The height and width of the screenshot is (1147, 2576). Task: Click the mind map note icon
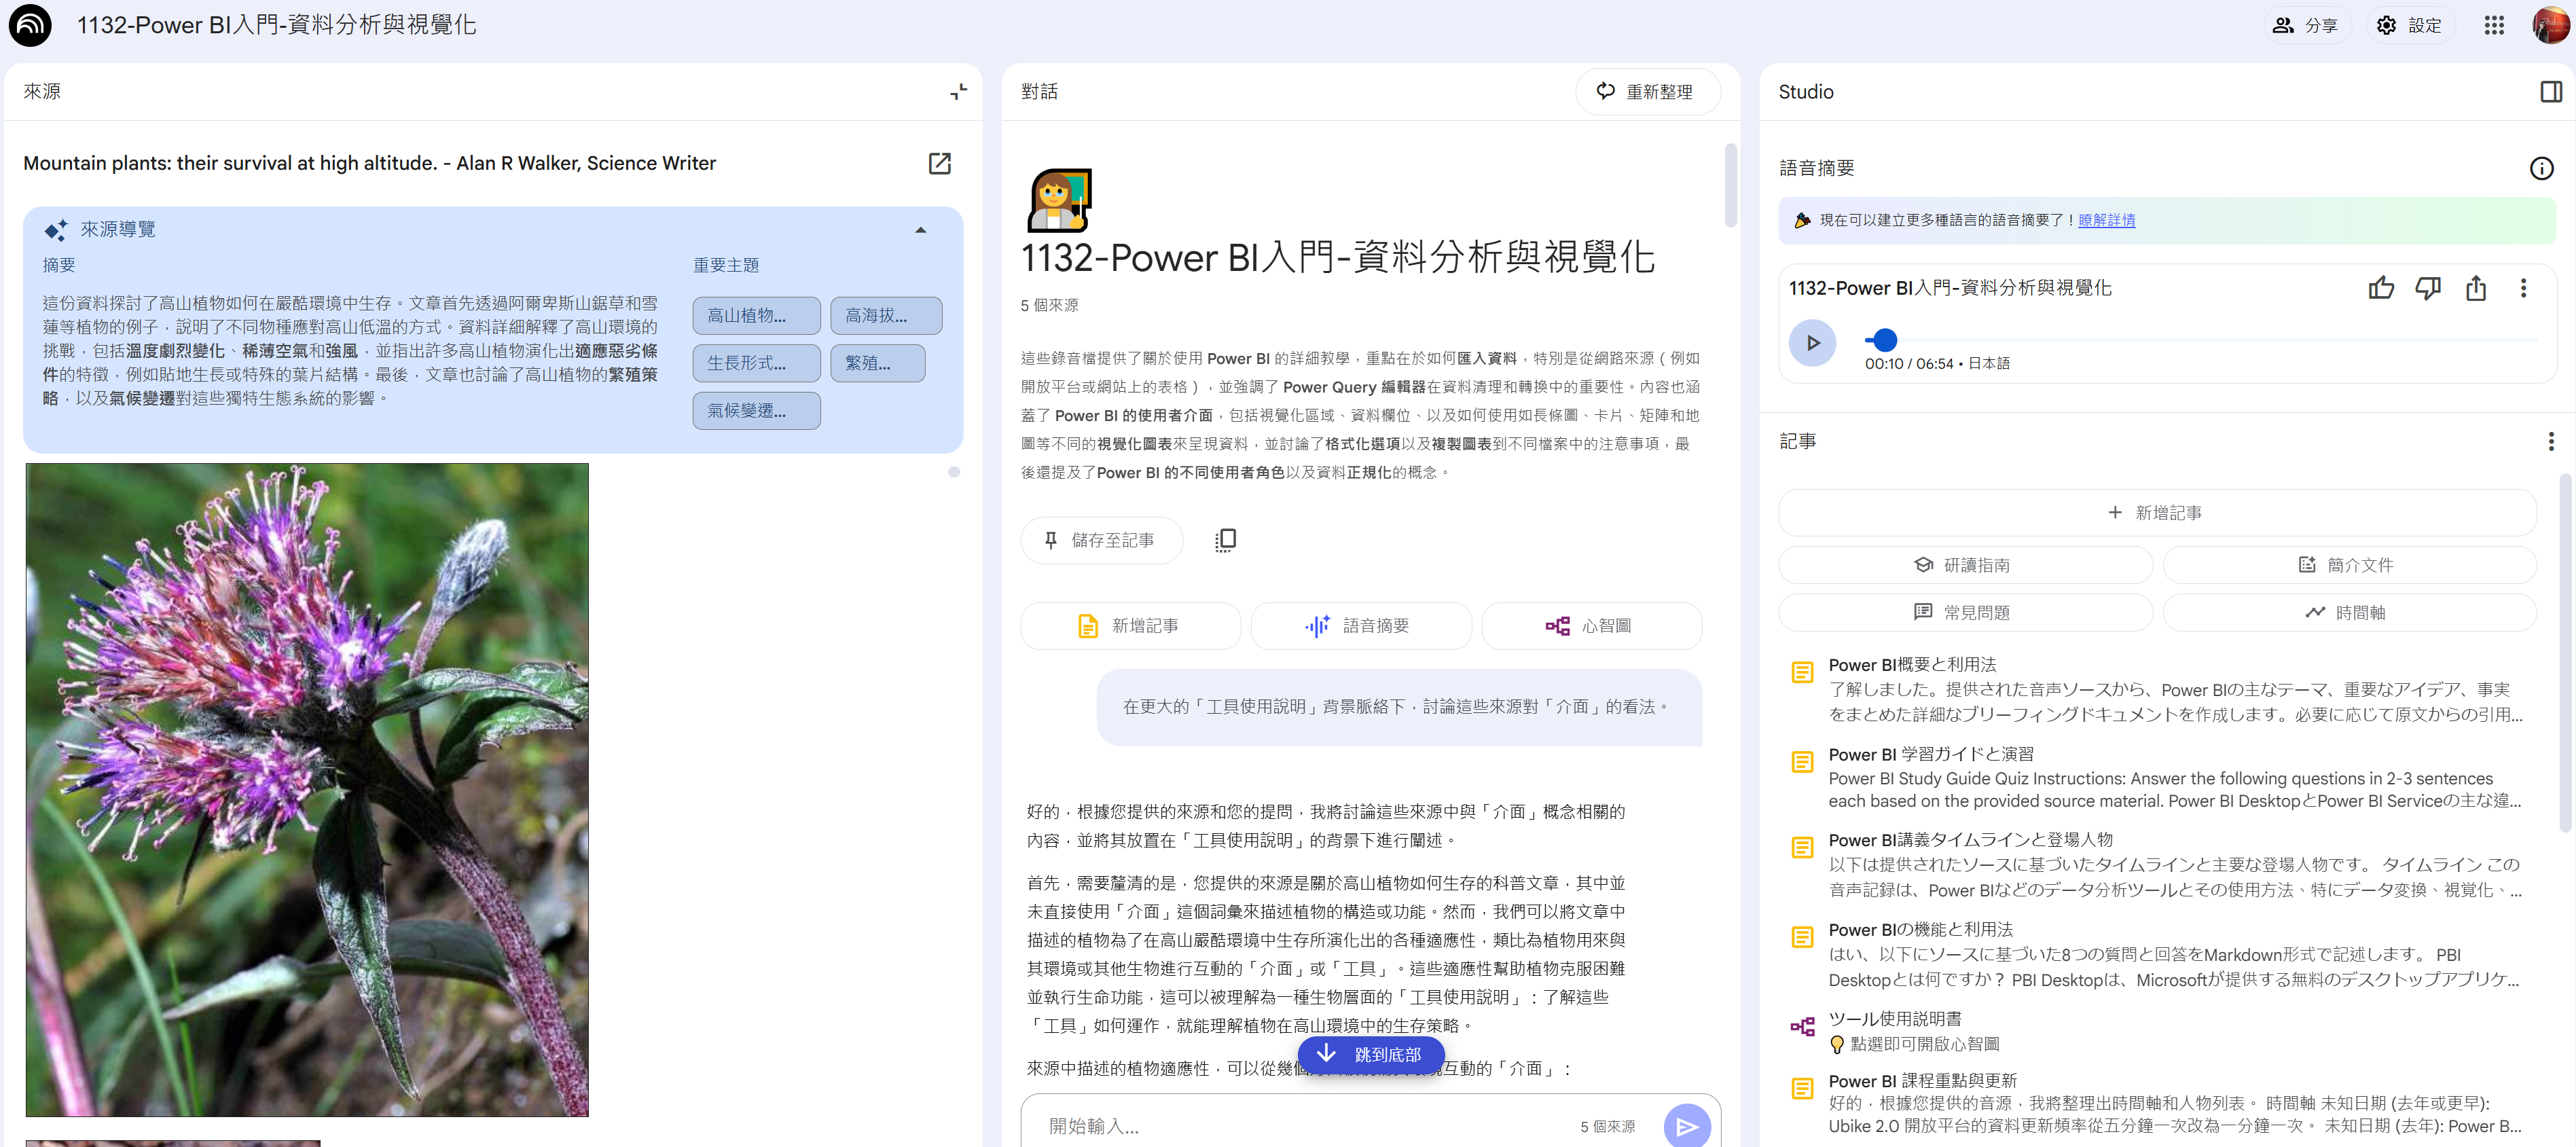tap(1802, 1027)
